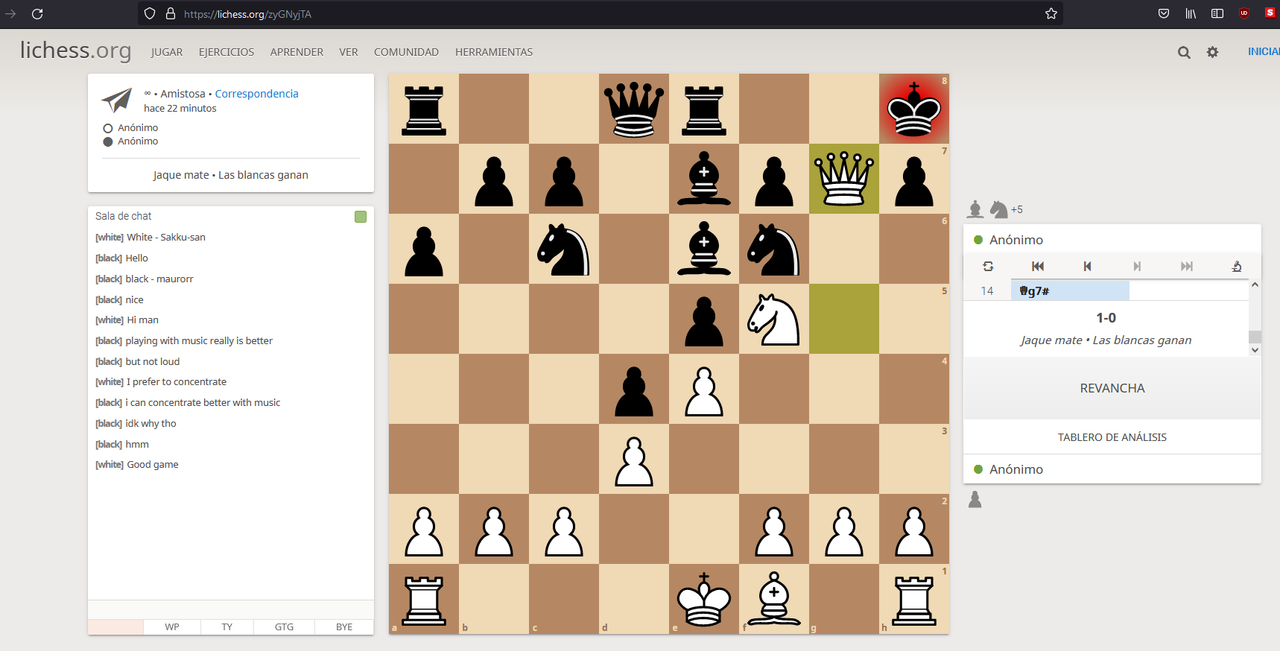This screenshot has width=1280, height=651.
Task: Open uBlock Origin extension
Action: 1244,14
